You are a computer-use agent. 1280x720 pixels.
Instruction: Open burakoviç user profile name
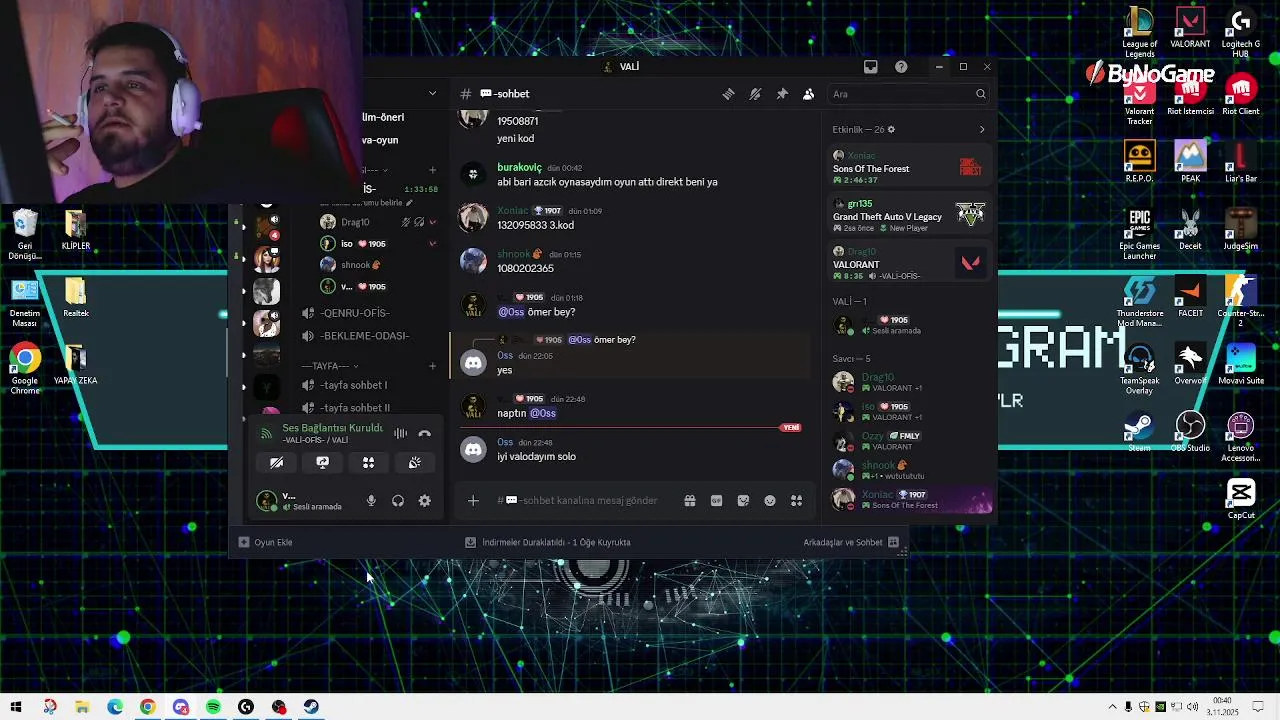click(519, 167)
